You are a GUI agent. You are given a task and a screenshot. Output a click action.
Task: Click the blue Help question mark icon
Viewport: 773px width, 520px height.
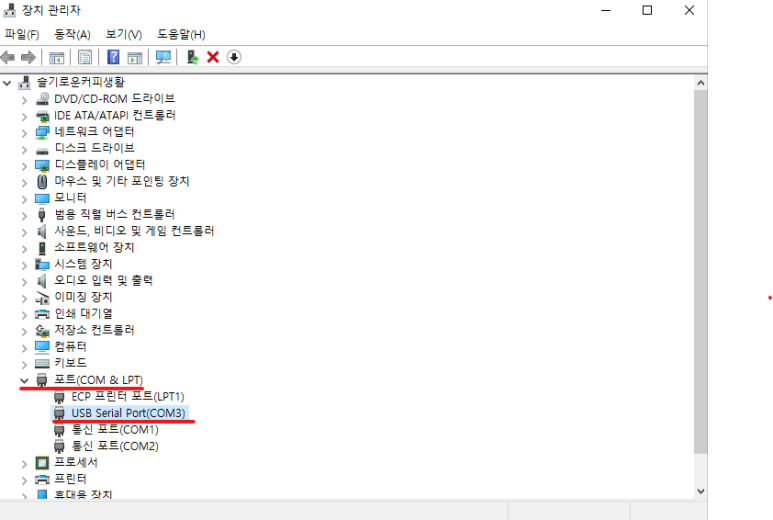click(113, 57)
